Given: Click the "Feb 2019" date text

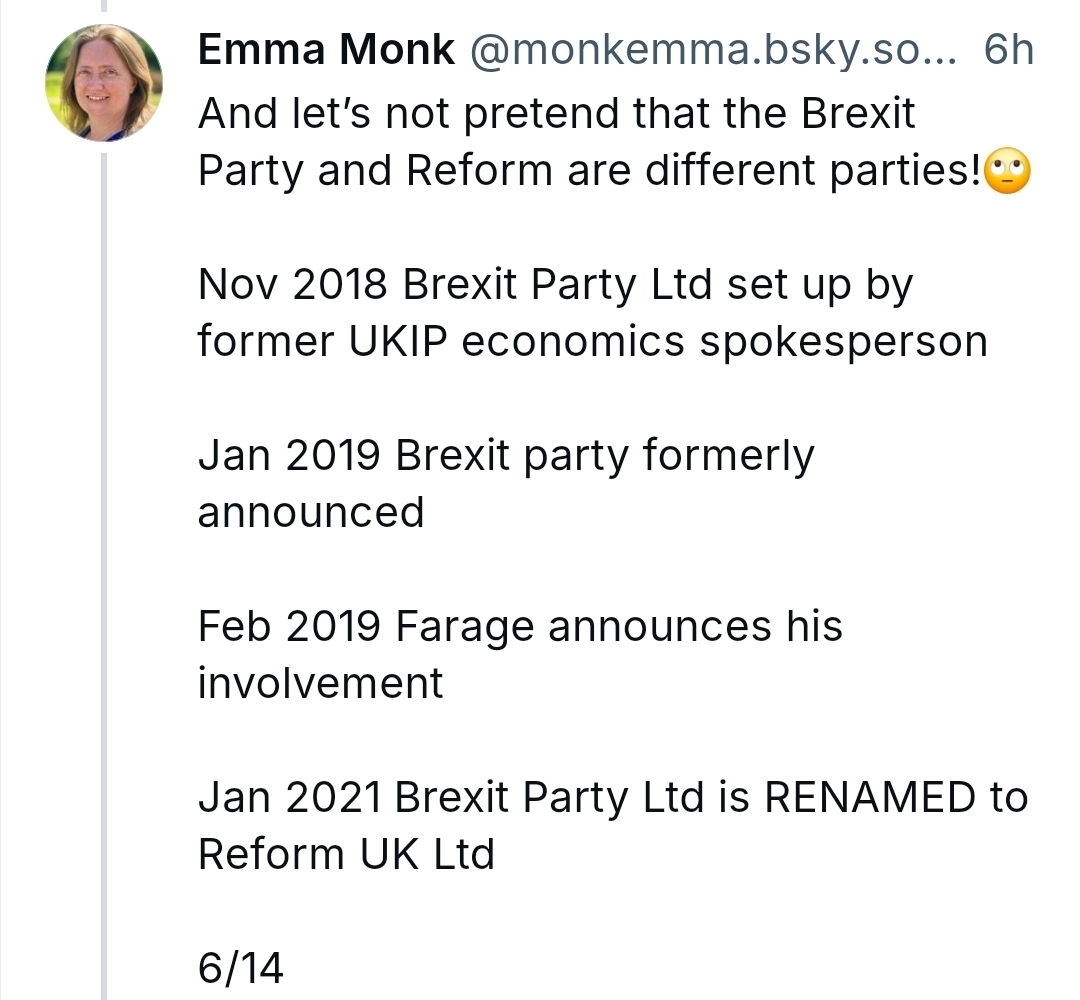Looking at the screenshot, I should coord(289,627).
